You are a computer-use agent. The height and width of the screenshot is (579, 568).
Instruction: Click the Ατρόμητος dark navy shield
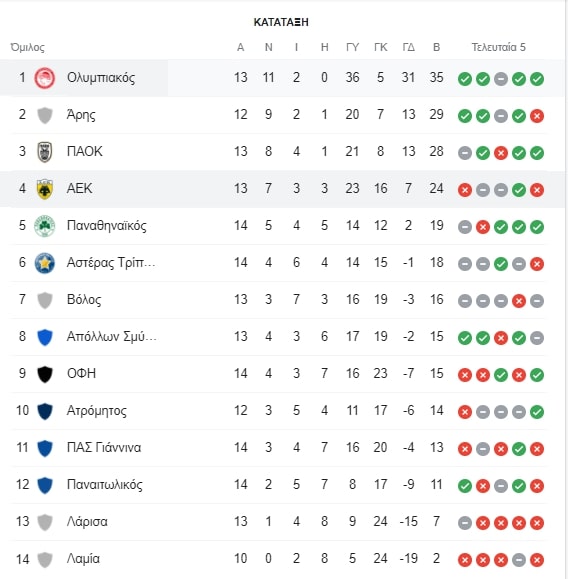[x=45, y=411]
